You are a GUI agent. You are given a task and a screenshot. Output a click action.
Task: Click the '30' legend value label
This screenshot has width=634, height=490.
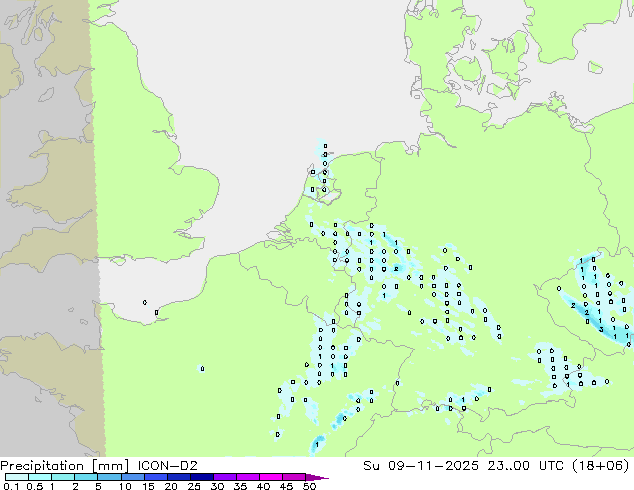point(217,486)
